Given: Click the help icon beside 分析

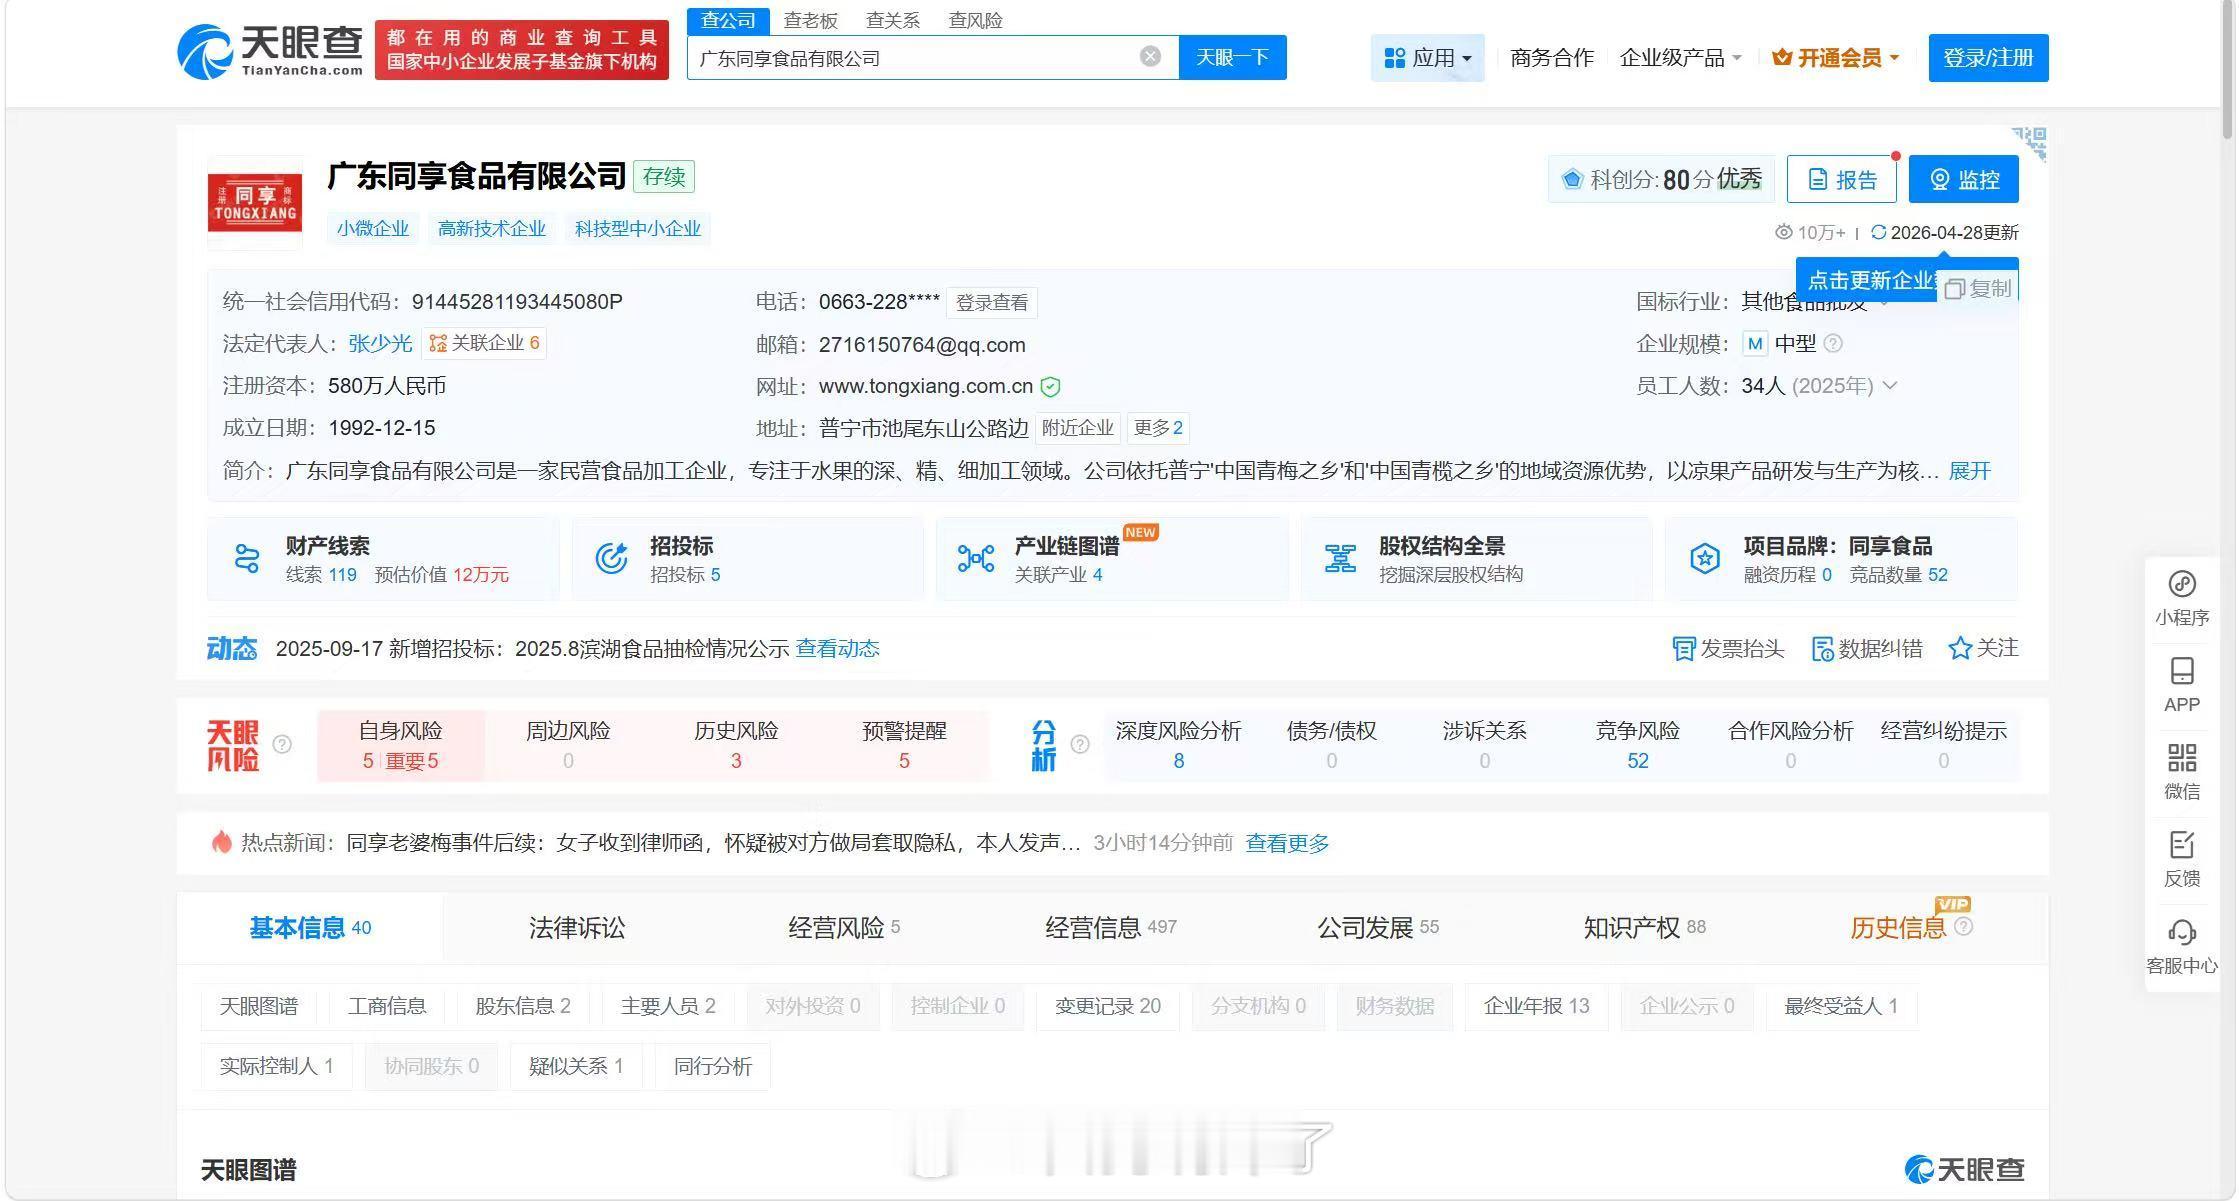Looking at the screenshot, I should pos(1080,744).
